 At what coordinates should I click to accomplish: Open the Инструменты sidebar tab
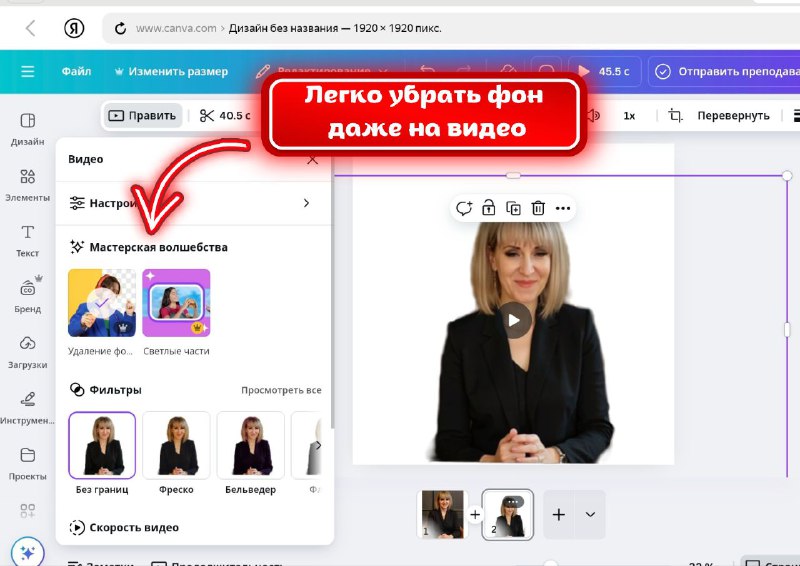pyautogui.click(x=28, y=408)
